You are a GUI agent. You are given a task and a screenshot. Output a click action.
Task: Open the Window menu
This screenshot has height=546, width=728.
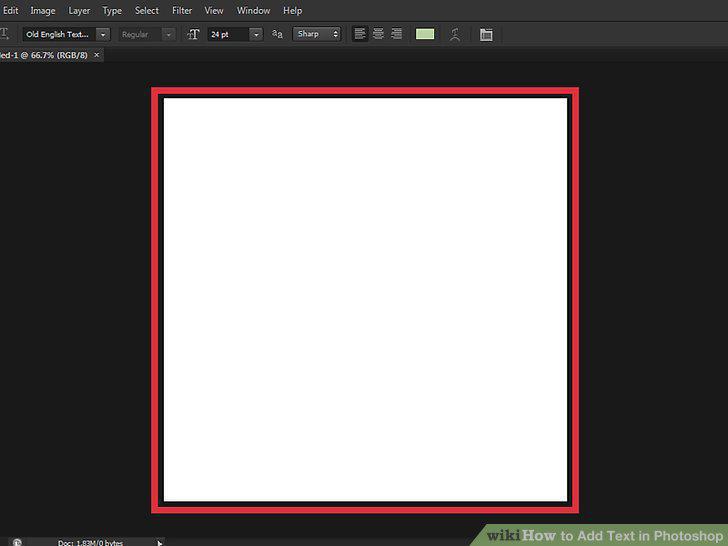[254, 10]
